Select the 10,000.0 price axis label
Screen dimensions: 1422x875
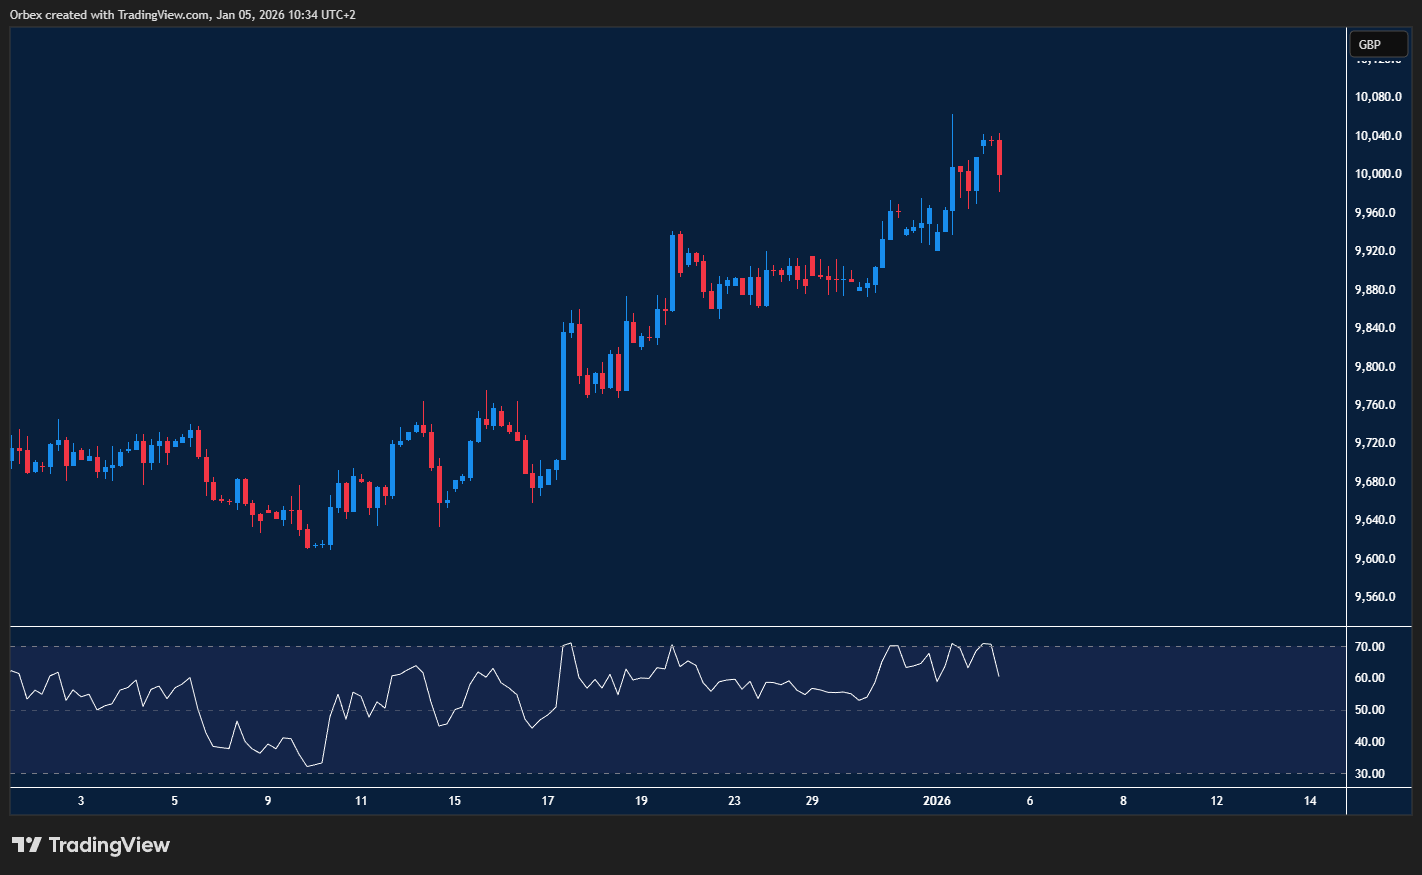1377,174
